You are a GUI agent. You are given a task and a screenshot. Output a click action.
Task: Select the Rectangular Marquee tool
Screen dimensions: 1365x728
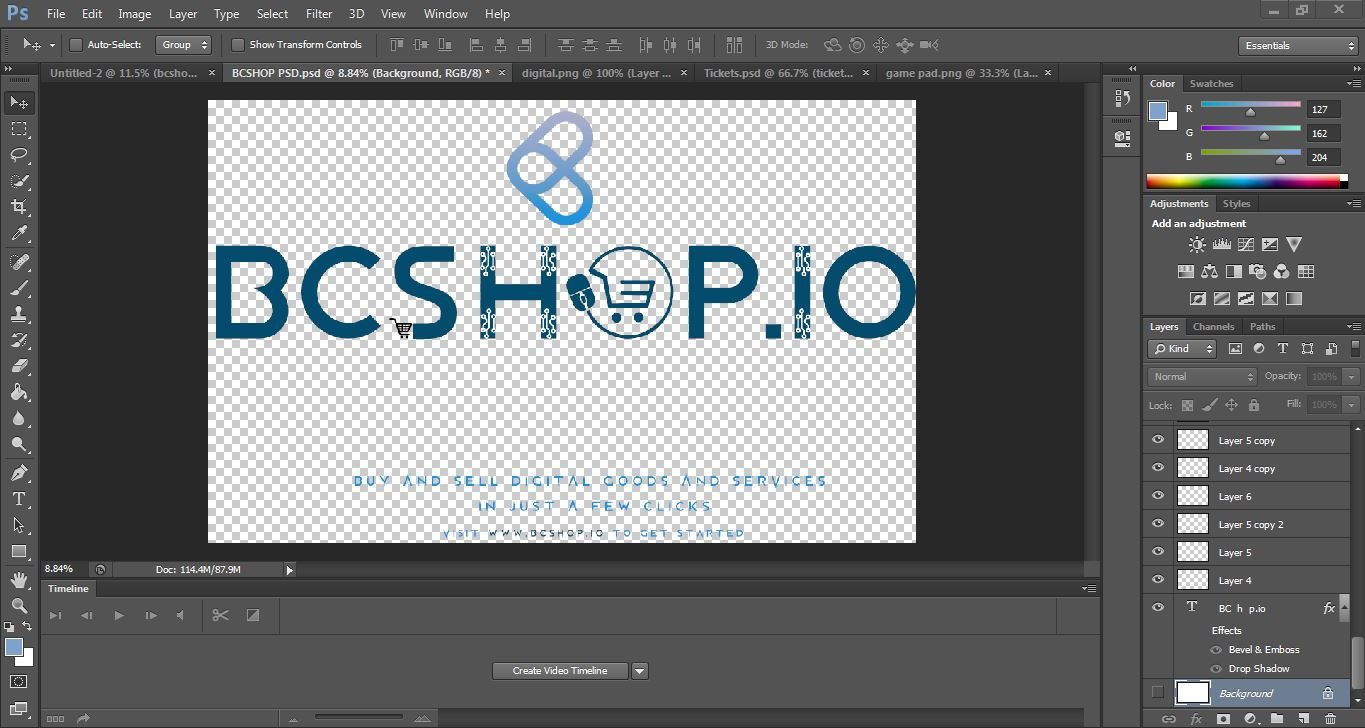pos(19,129)
